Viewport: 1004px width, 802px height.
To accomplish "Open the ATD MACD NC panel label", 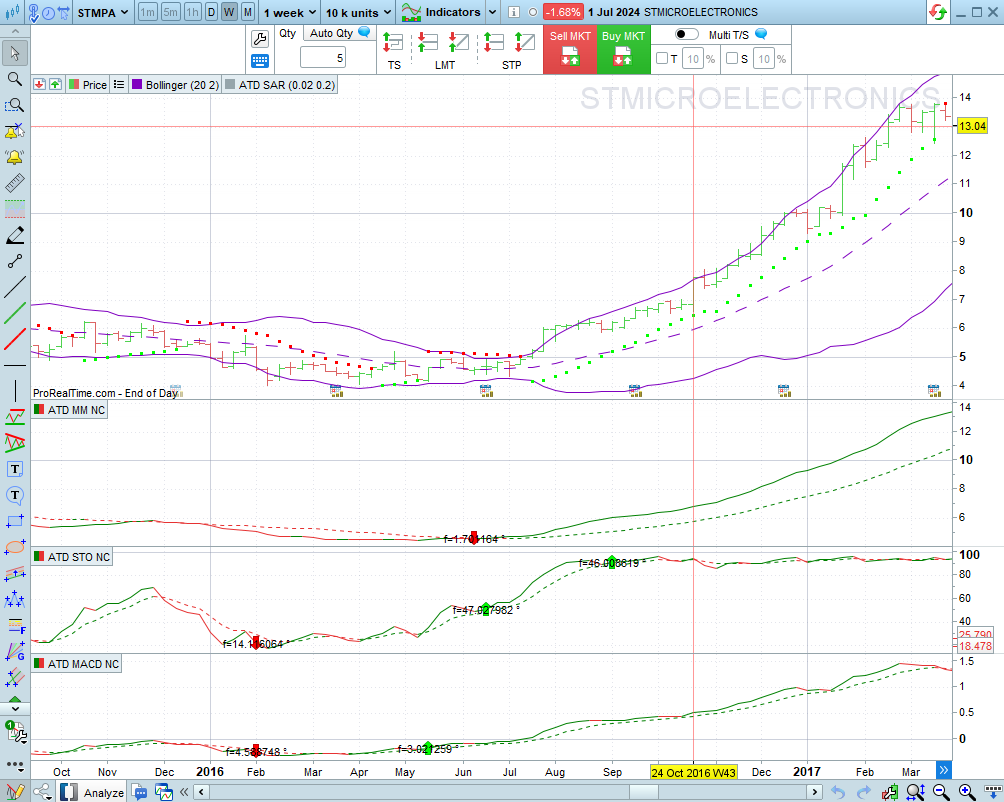I will pos(77,664).
